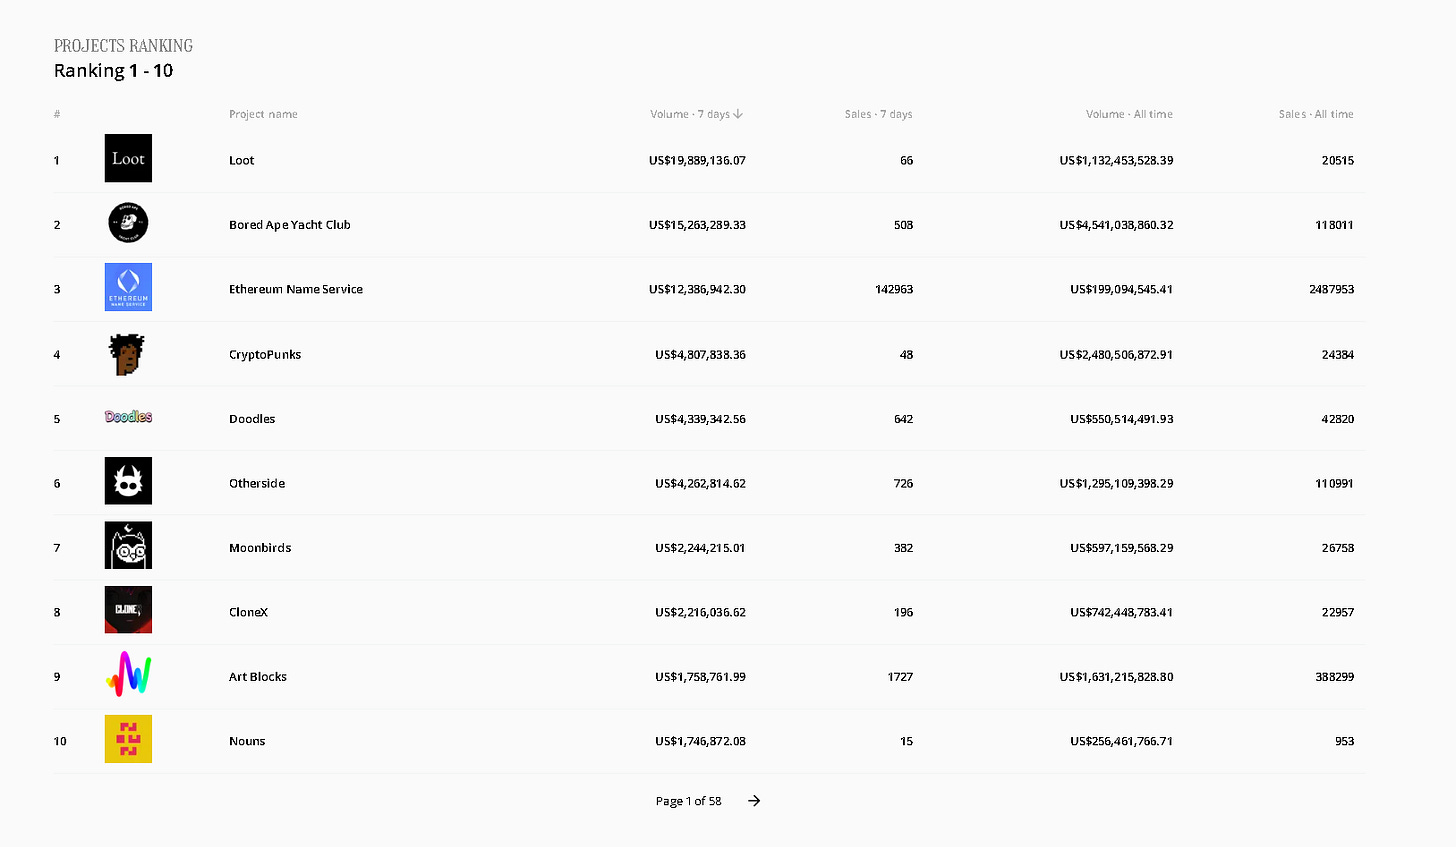1456x847 pixels.
Task: Click the Bored Ape Yacht Club logo
Action: [x=128, y=223]
